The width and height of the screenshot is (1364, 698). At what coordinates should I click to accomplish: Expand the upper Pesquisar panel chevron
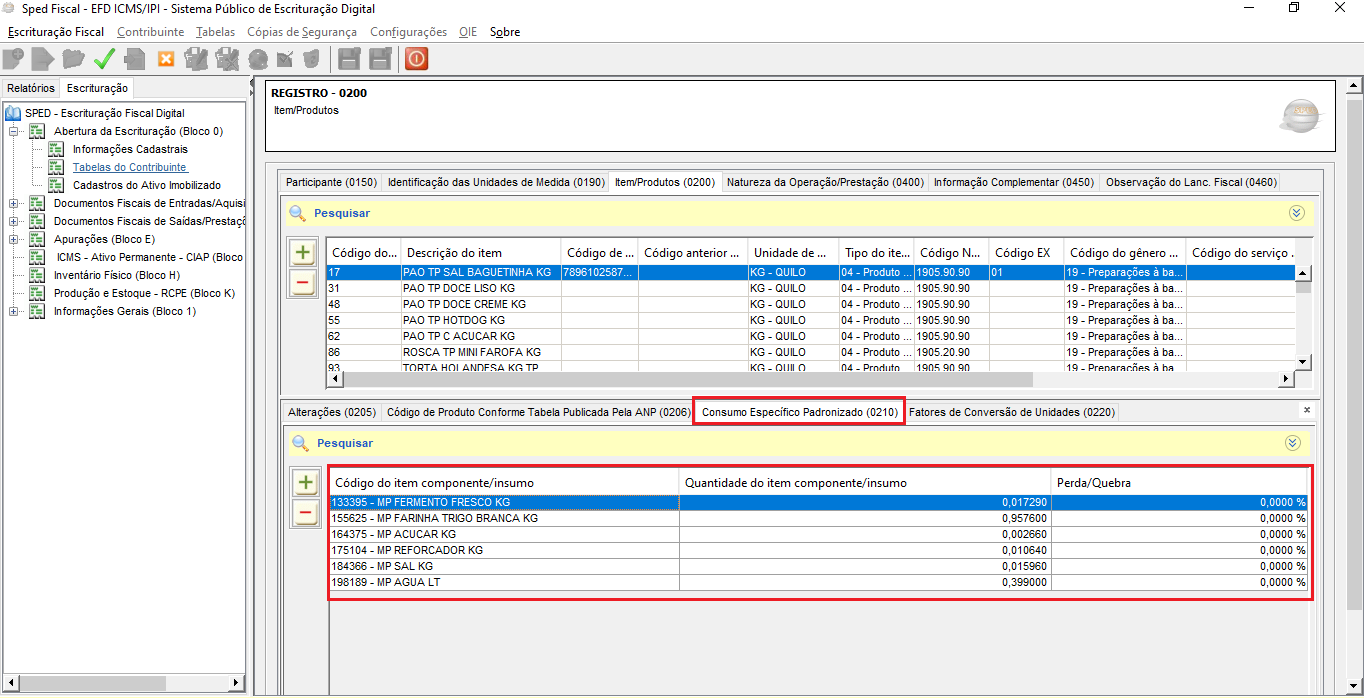click(x=1297, y=213)
